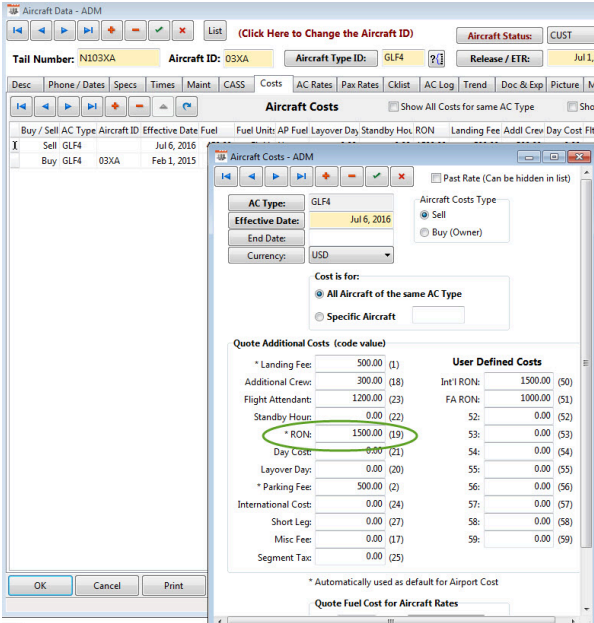The image size is (594, 623).
Task: Jump to last aircraft record in main toolbar
Action: pyautogui.click(x=88, y=31)
